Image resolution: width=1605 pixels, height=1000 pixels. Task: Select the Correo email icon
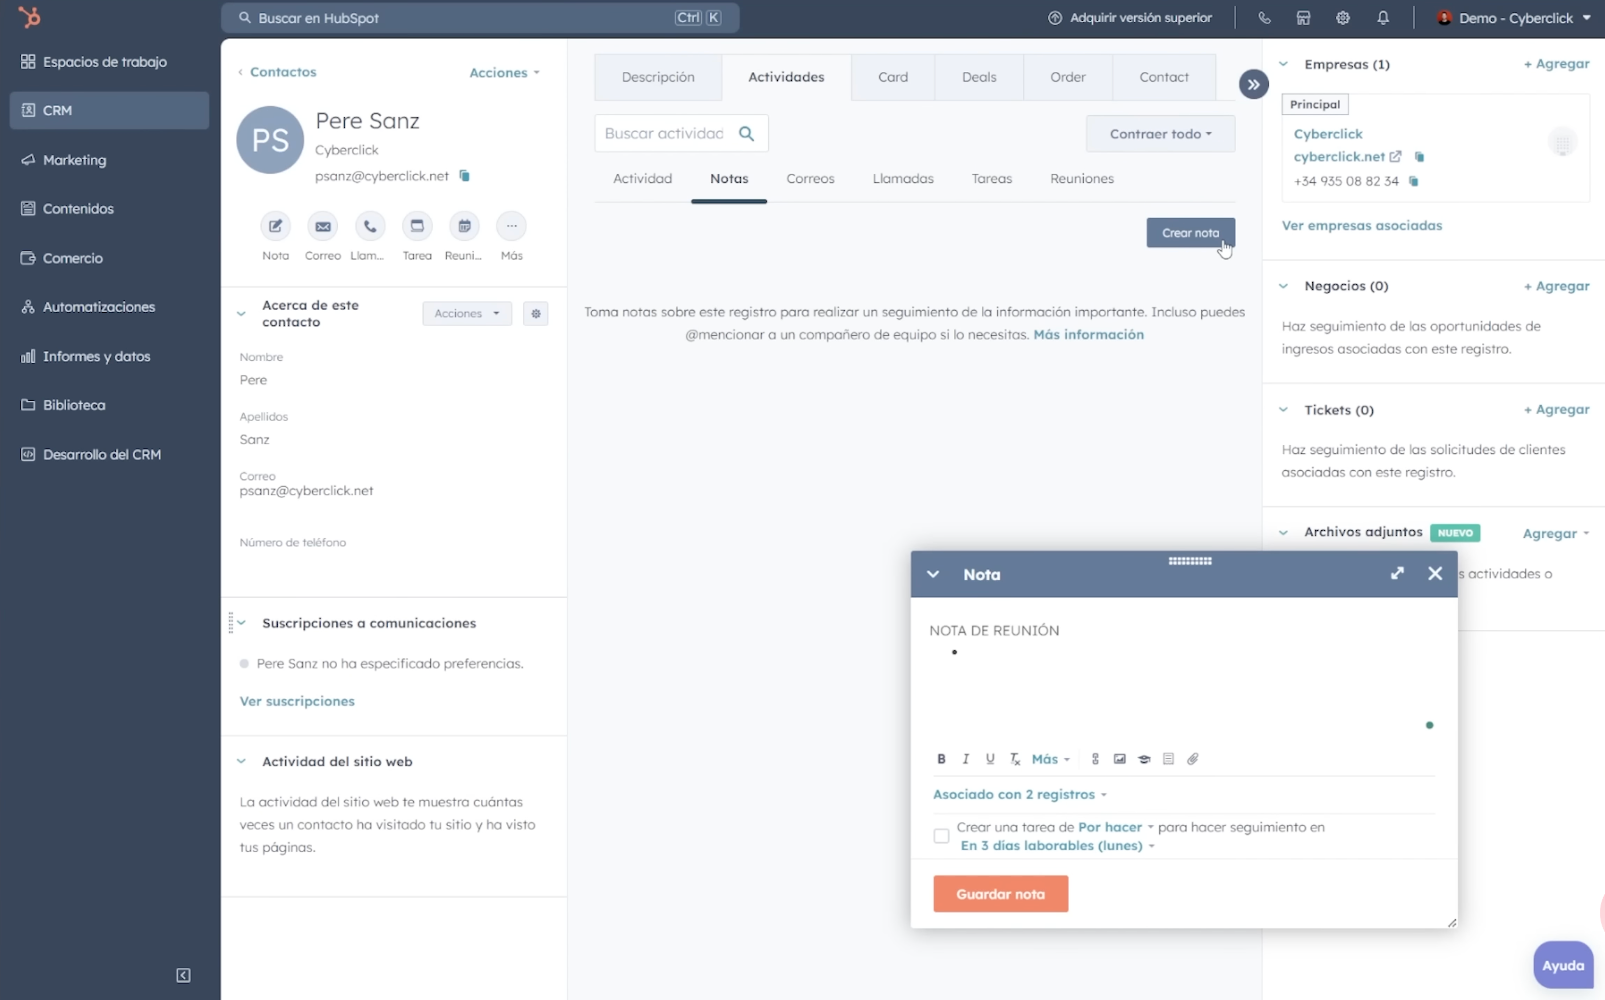322,227
